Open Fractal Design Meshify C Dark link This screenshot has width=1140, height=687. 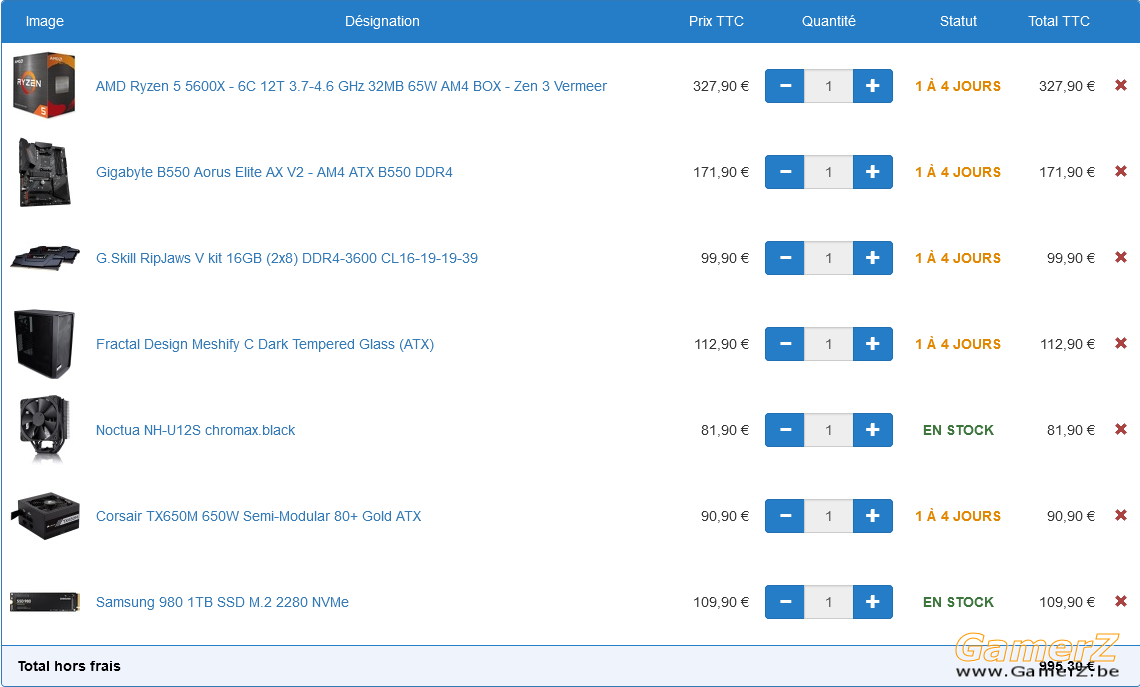point(265,344)
